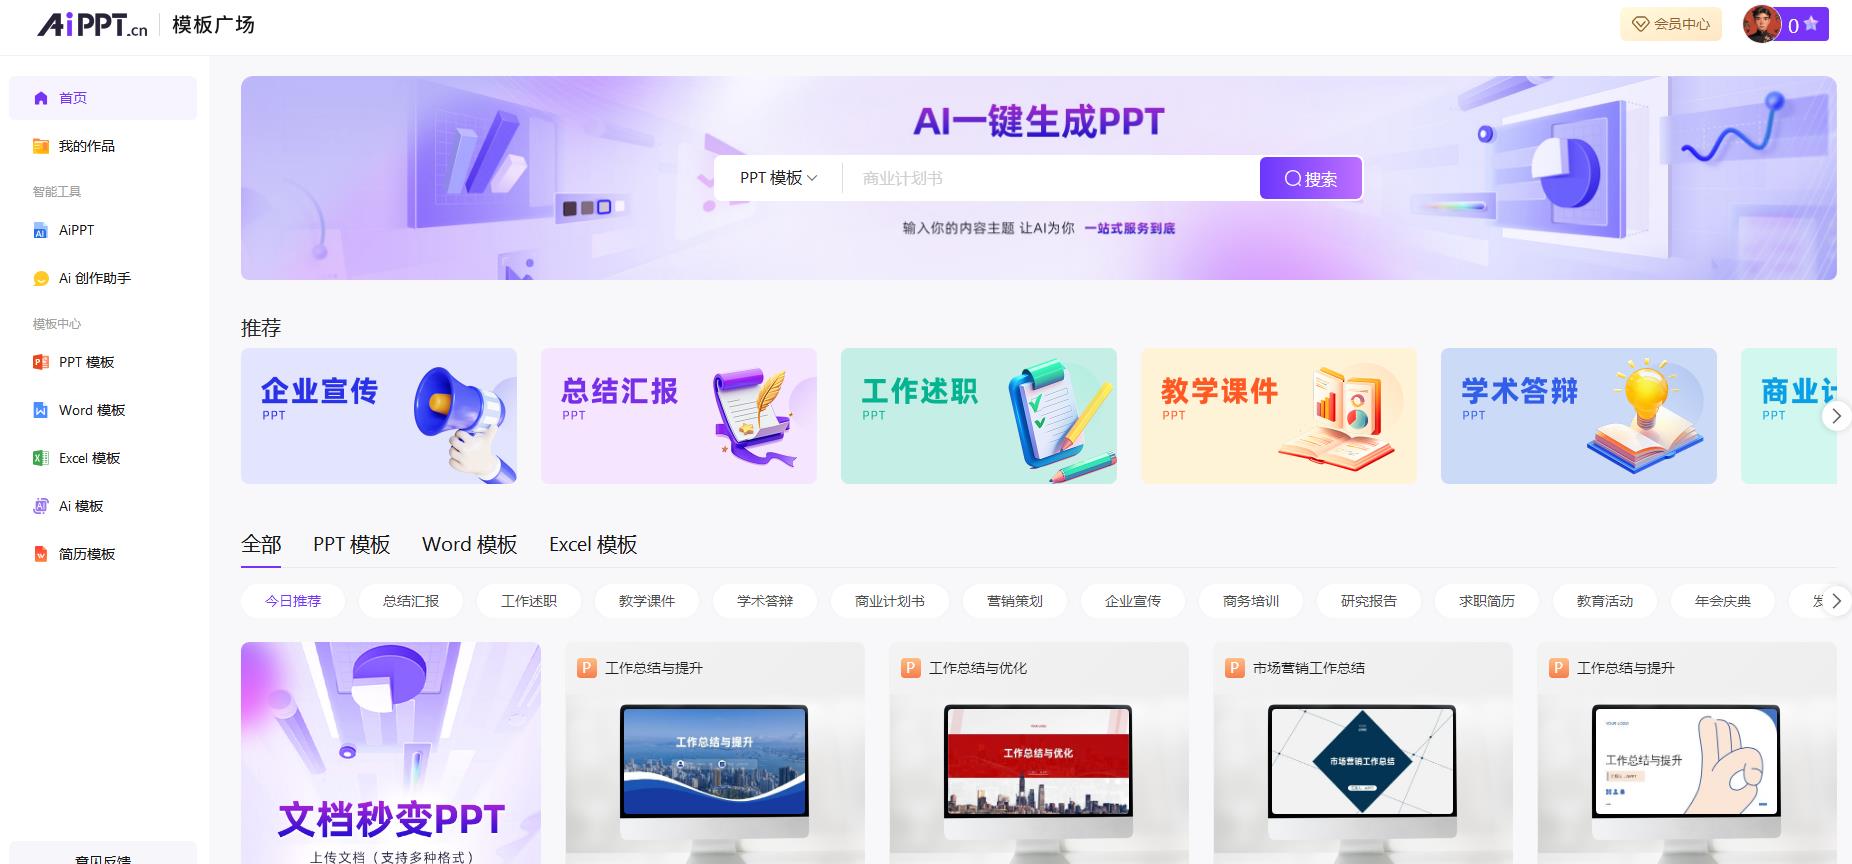Select the 商业计划书 filter tag
Viewport: 1852px width, 864px height.
[x=889, y=601]
